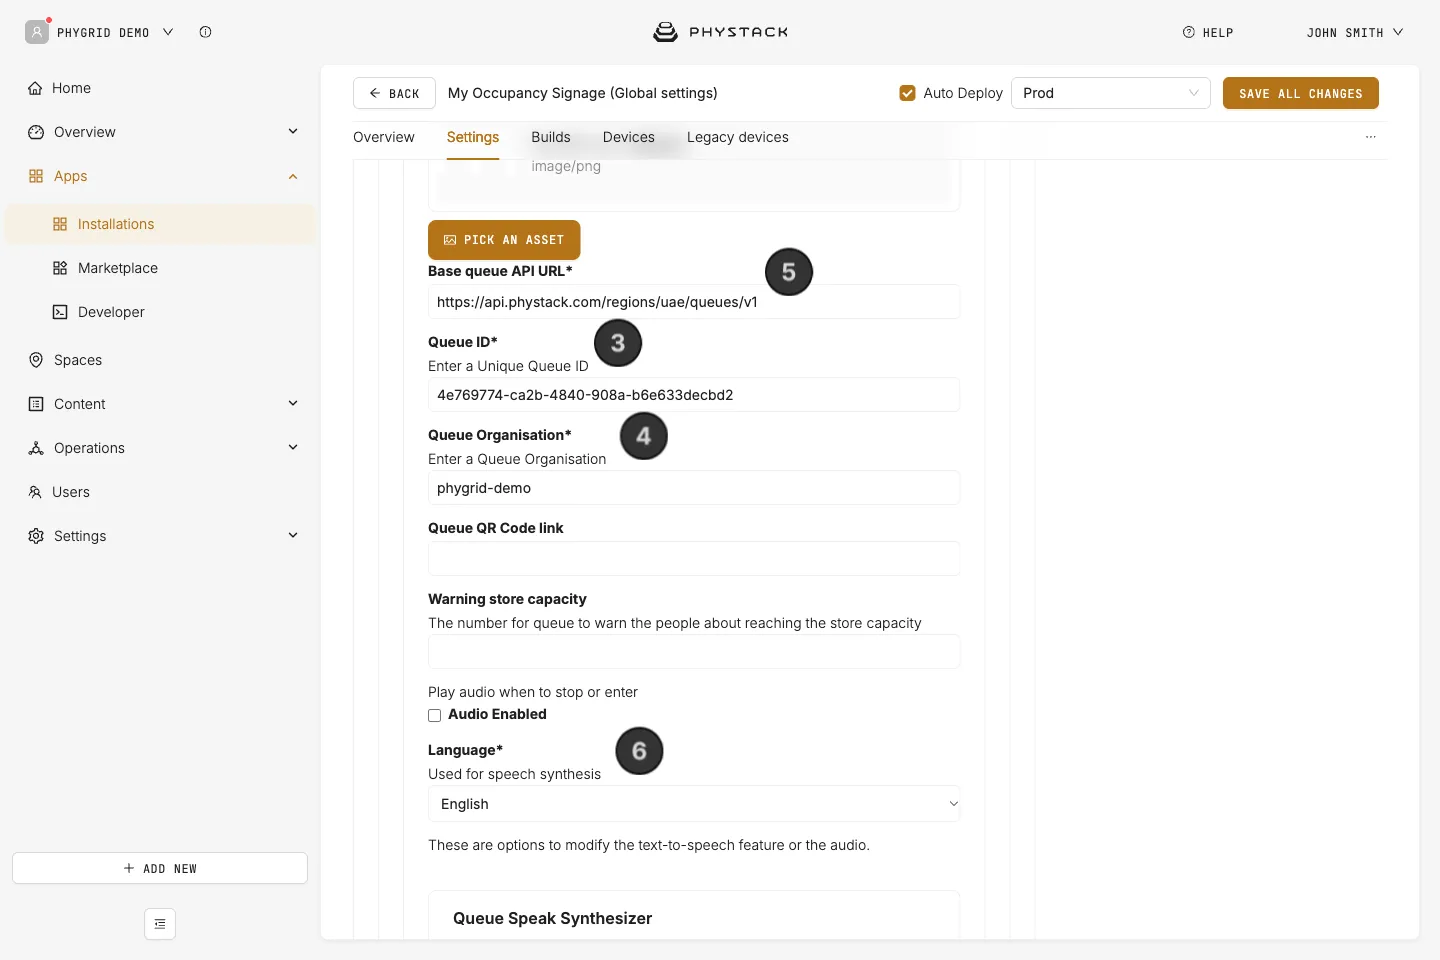The width and height of the screenshot is (1440, 960).
Task: Click the Help question mark icon
Action: (1189, 32)
